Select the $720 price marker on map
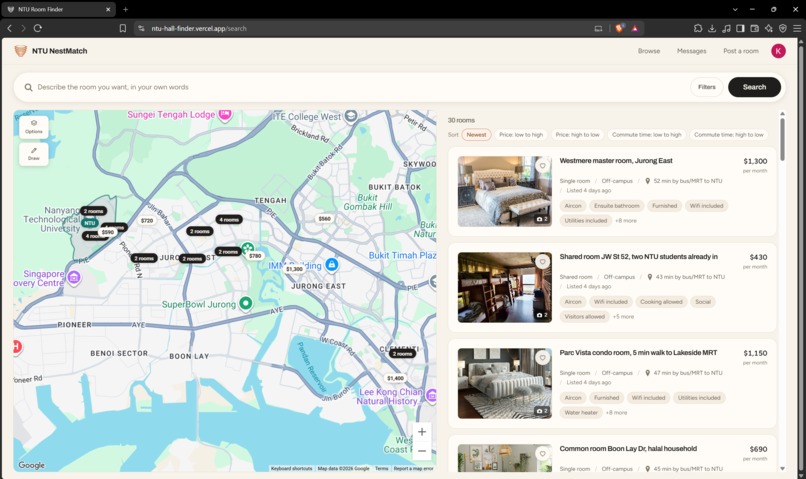 pos(147,220)
